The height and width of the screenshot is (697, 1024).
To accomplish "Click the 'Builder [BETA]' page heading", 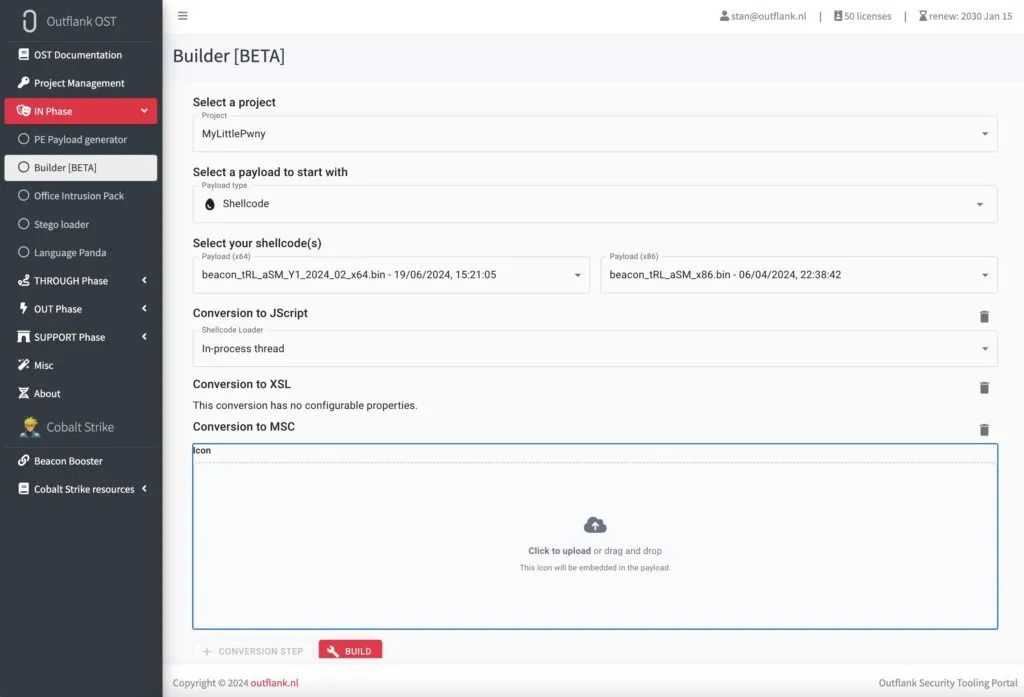I will pos(229,56).
